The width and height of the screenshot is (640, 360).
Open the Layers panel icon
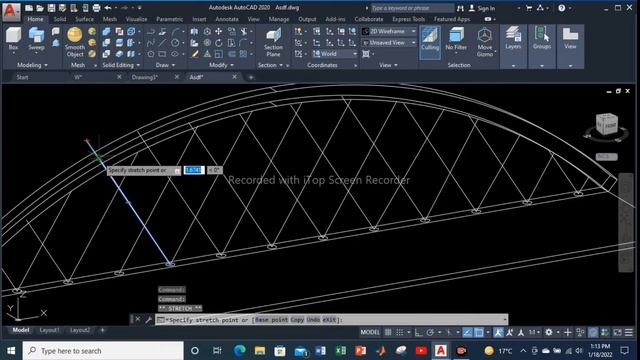[513, 39]
